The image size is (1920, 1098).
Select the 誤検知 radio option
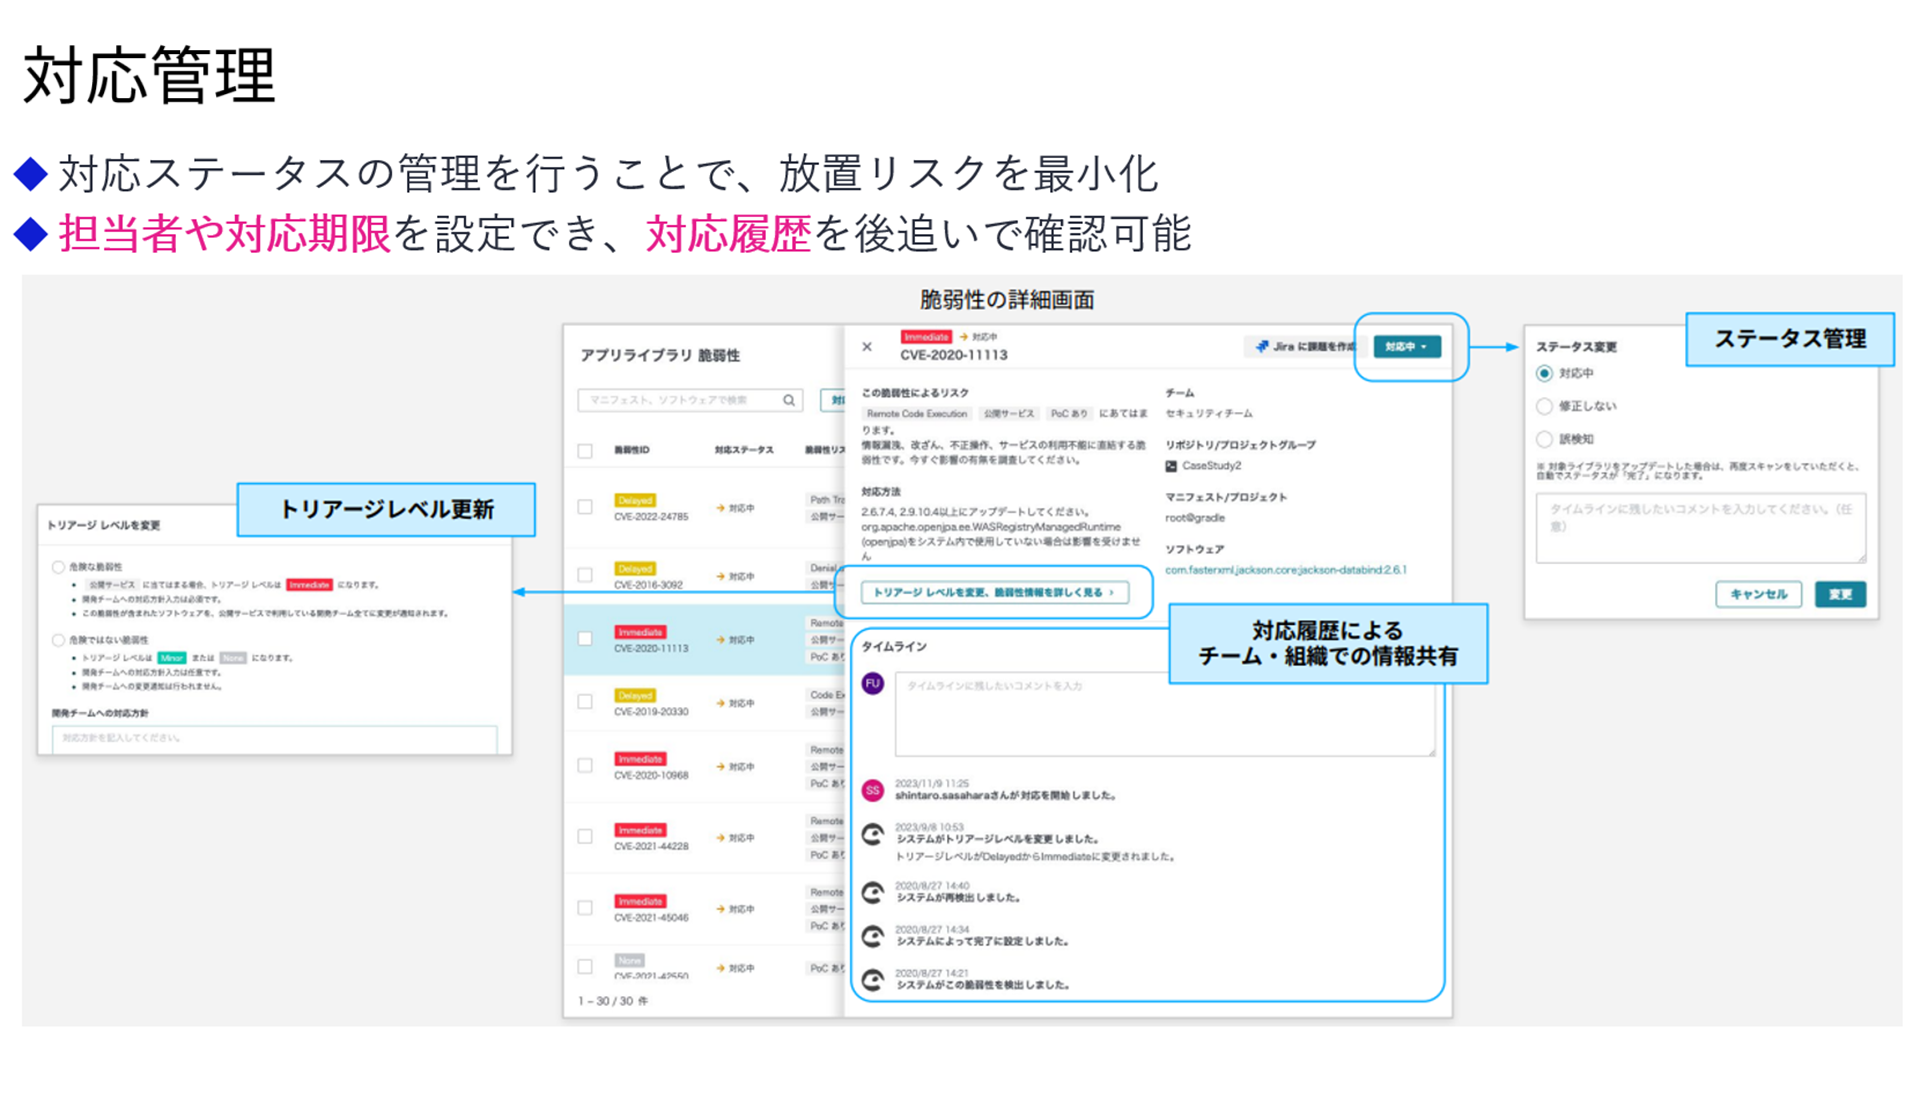coord(1544,439)
